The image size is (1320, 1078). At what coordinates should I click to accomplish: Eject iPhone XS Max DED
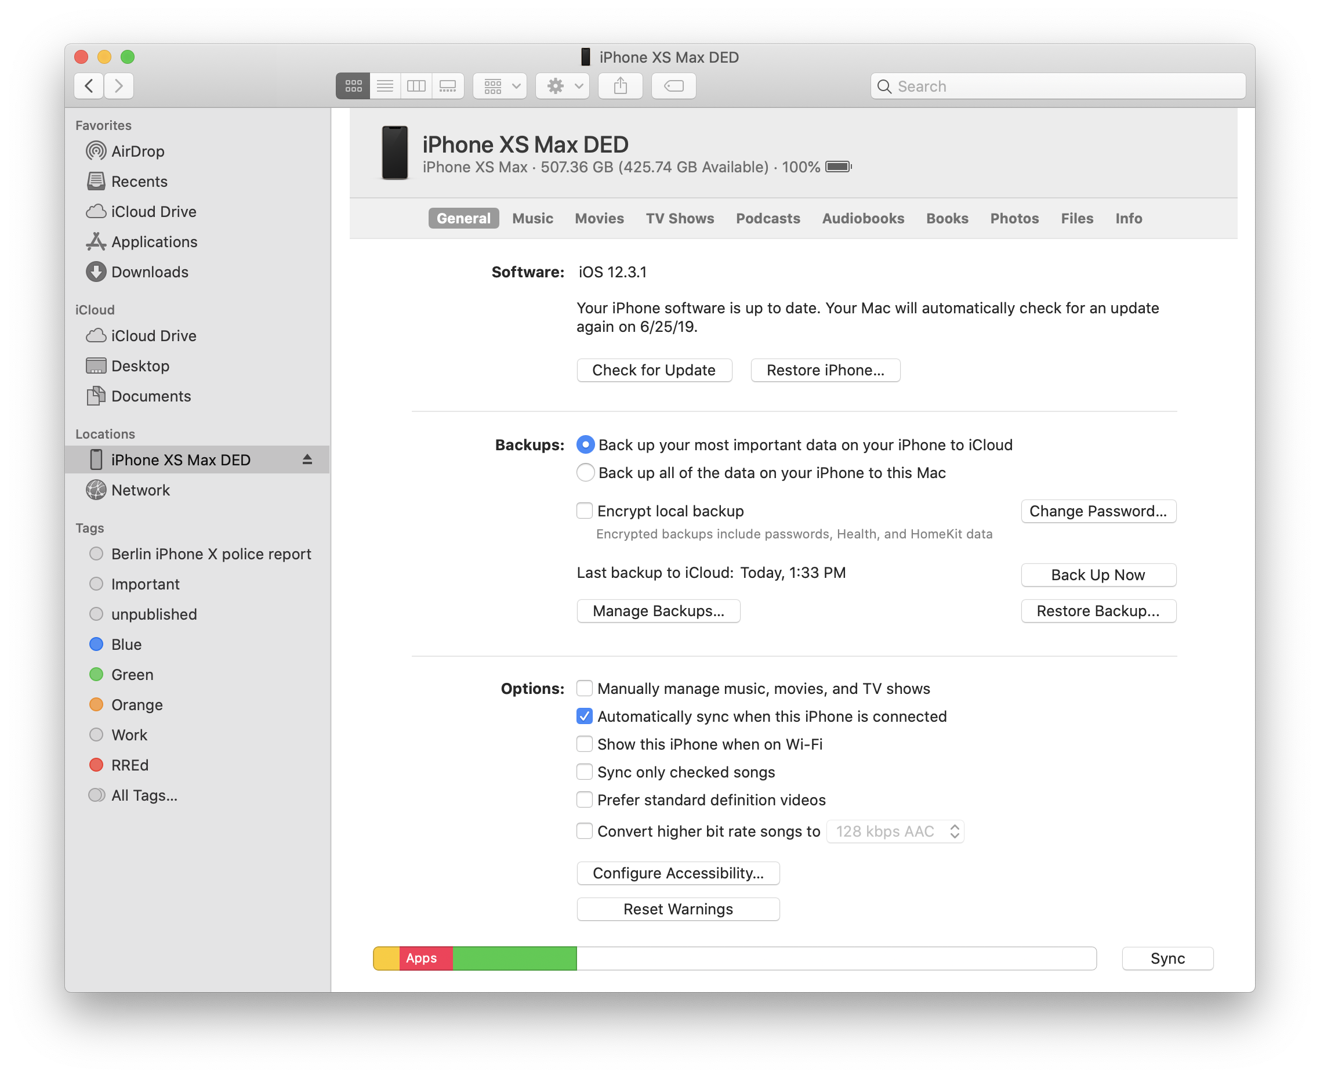pyautogui.click(x=307, y=459)
